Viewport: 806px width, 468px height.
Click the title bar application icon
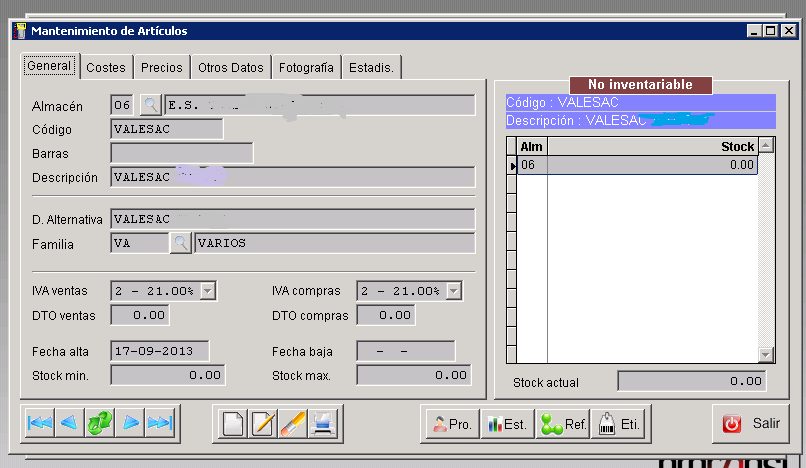click(20, 31)
